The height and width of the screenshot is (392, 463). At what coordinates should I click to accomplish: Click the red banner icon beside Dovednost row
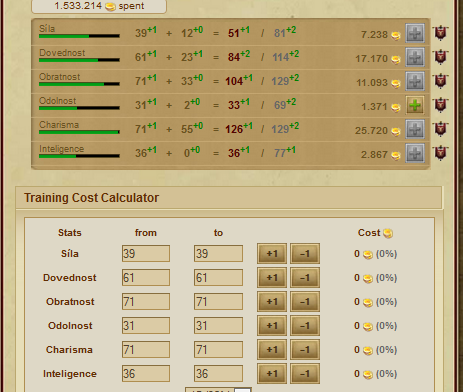click(x=440, y=57)
